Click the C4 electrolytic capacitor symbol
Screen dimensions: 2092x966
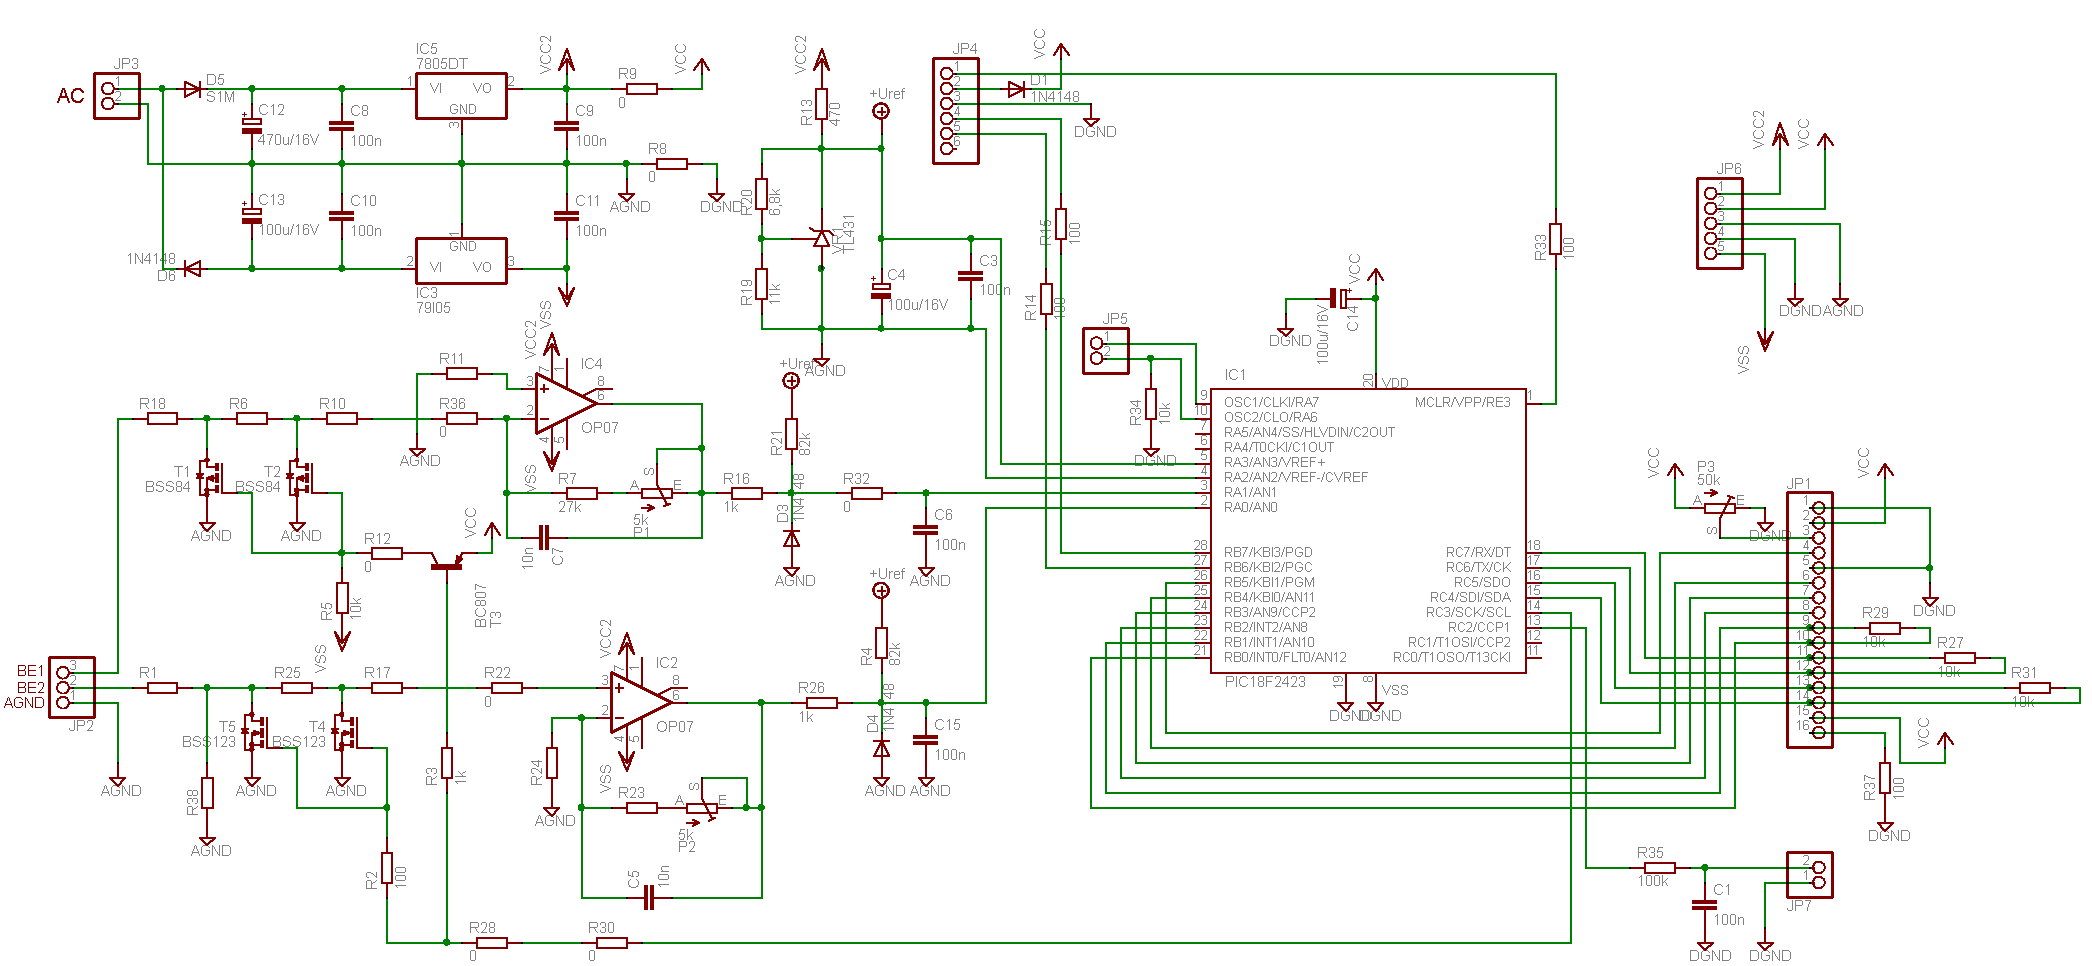click(881, 290)
